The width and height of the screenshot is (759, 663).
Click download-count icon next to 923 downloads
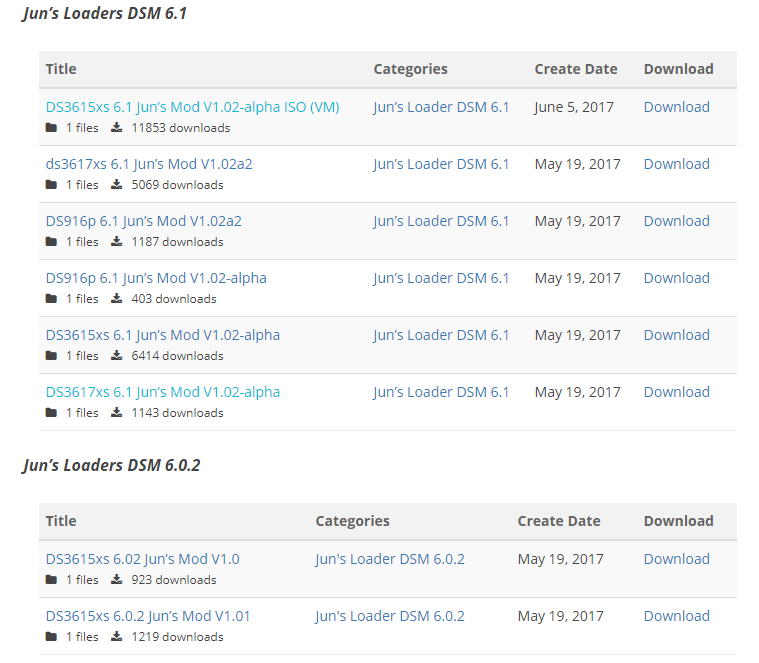[x=117, y=579]
